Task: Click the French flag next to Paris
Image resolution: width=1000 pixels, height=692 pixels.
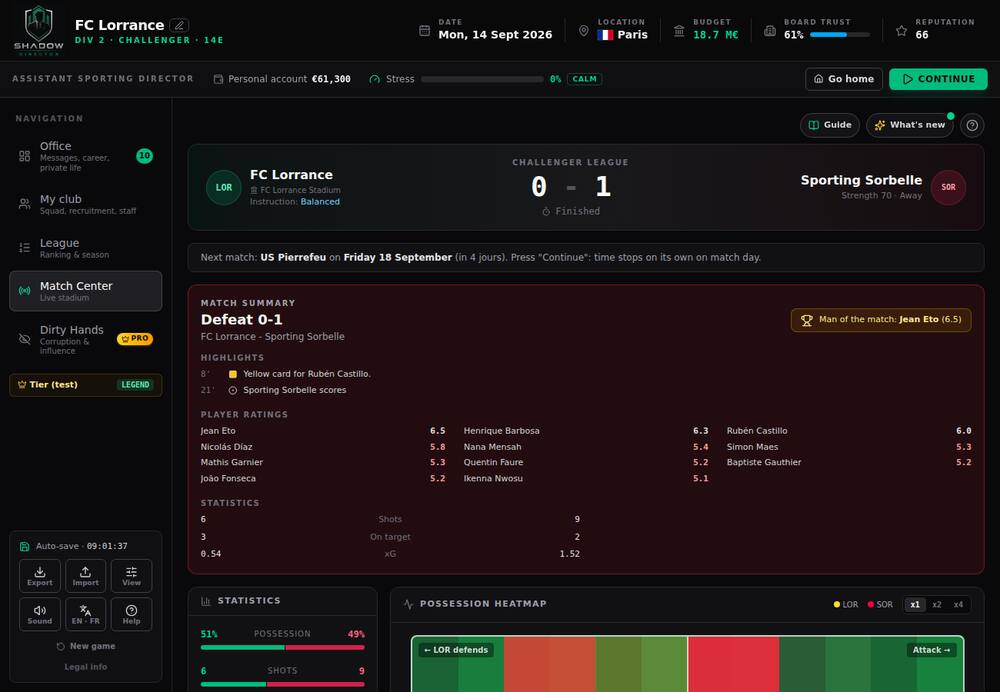Action: 605,35
